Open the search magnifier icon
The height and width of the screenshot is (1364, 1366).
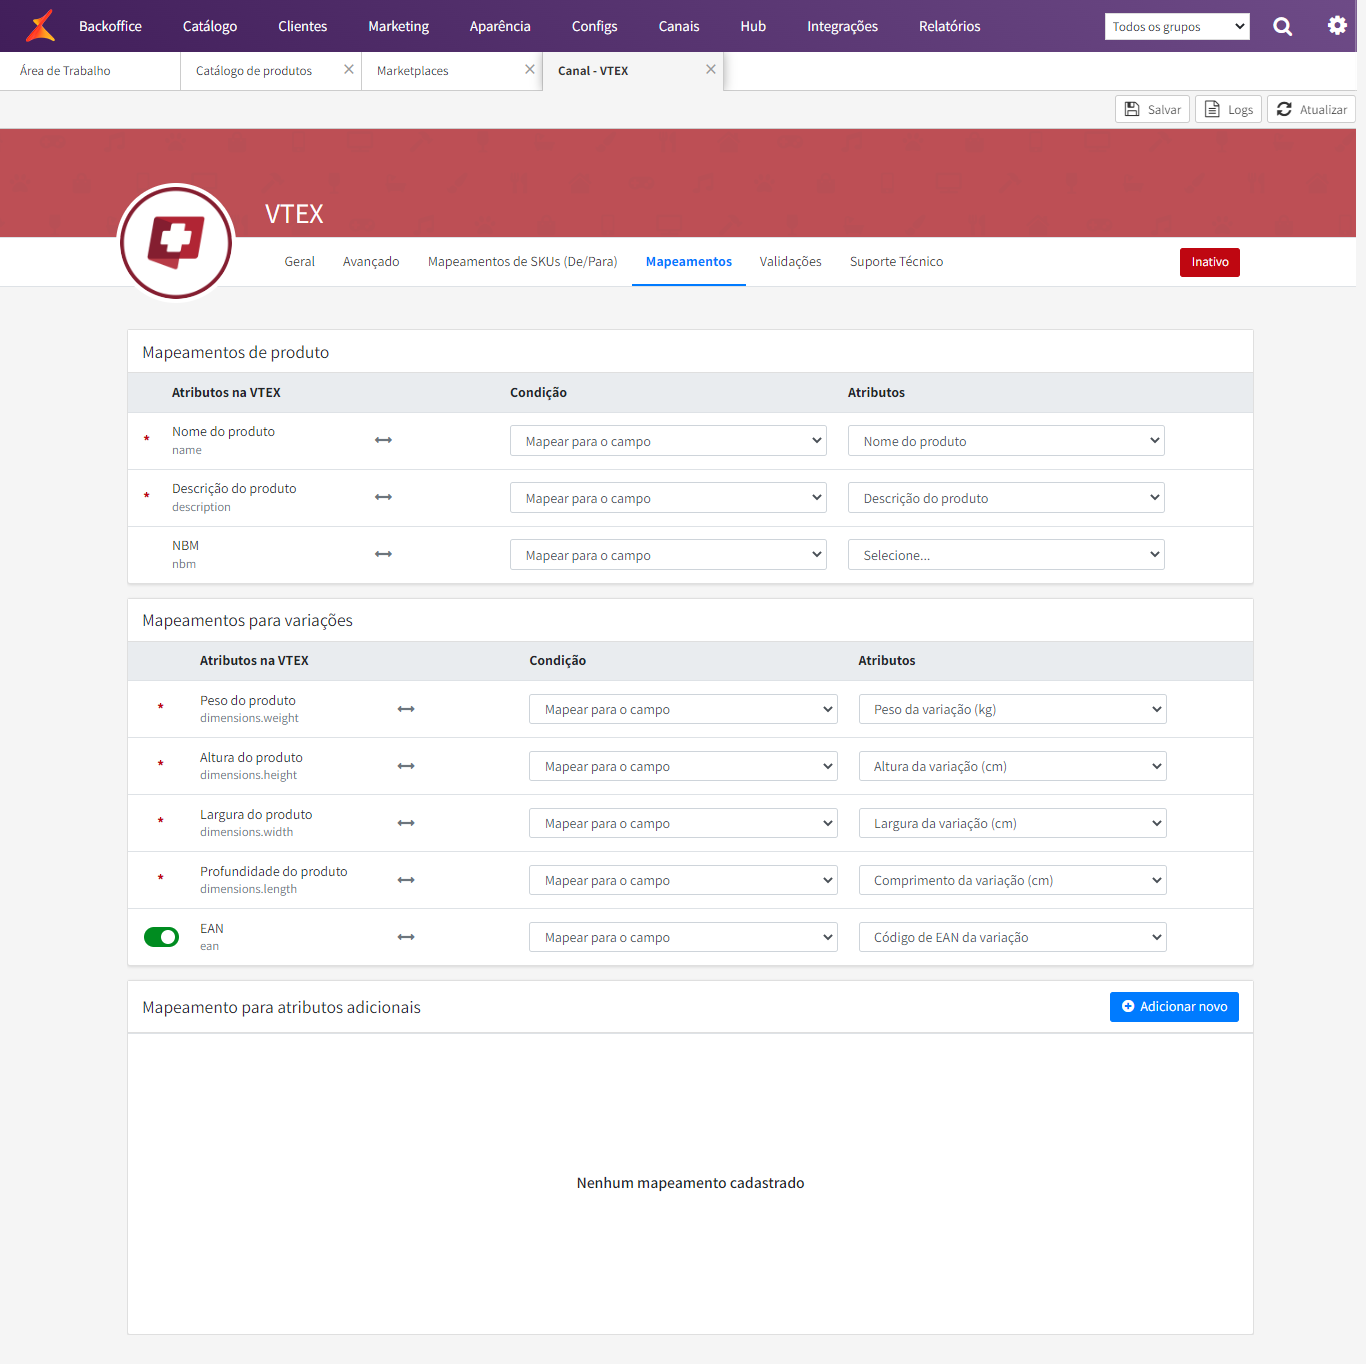[1282, 27]
